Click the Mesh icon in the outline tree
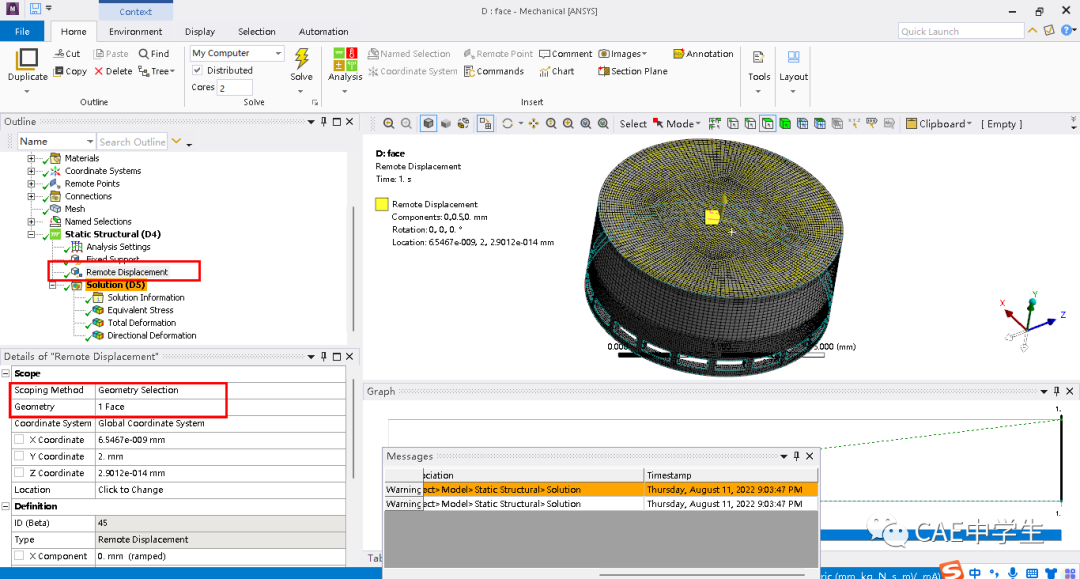The width and height of the screenshot is (1080, 579). 56,209
